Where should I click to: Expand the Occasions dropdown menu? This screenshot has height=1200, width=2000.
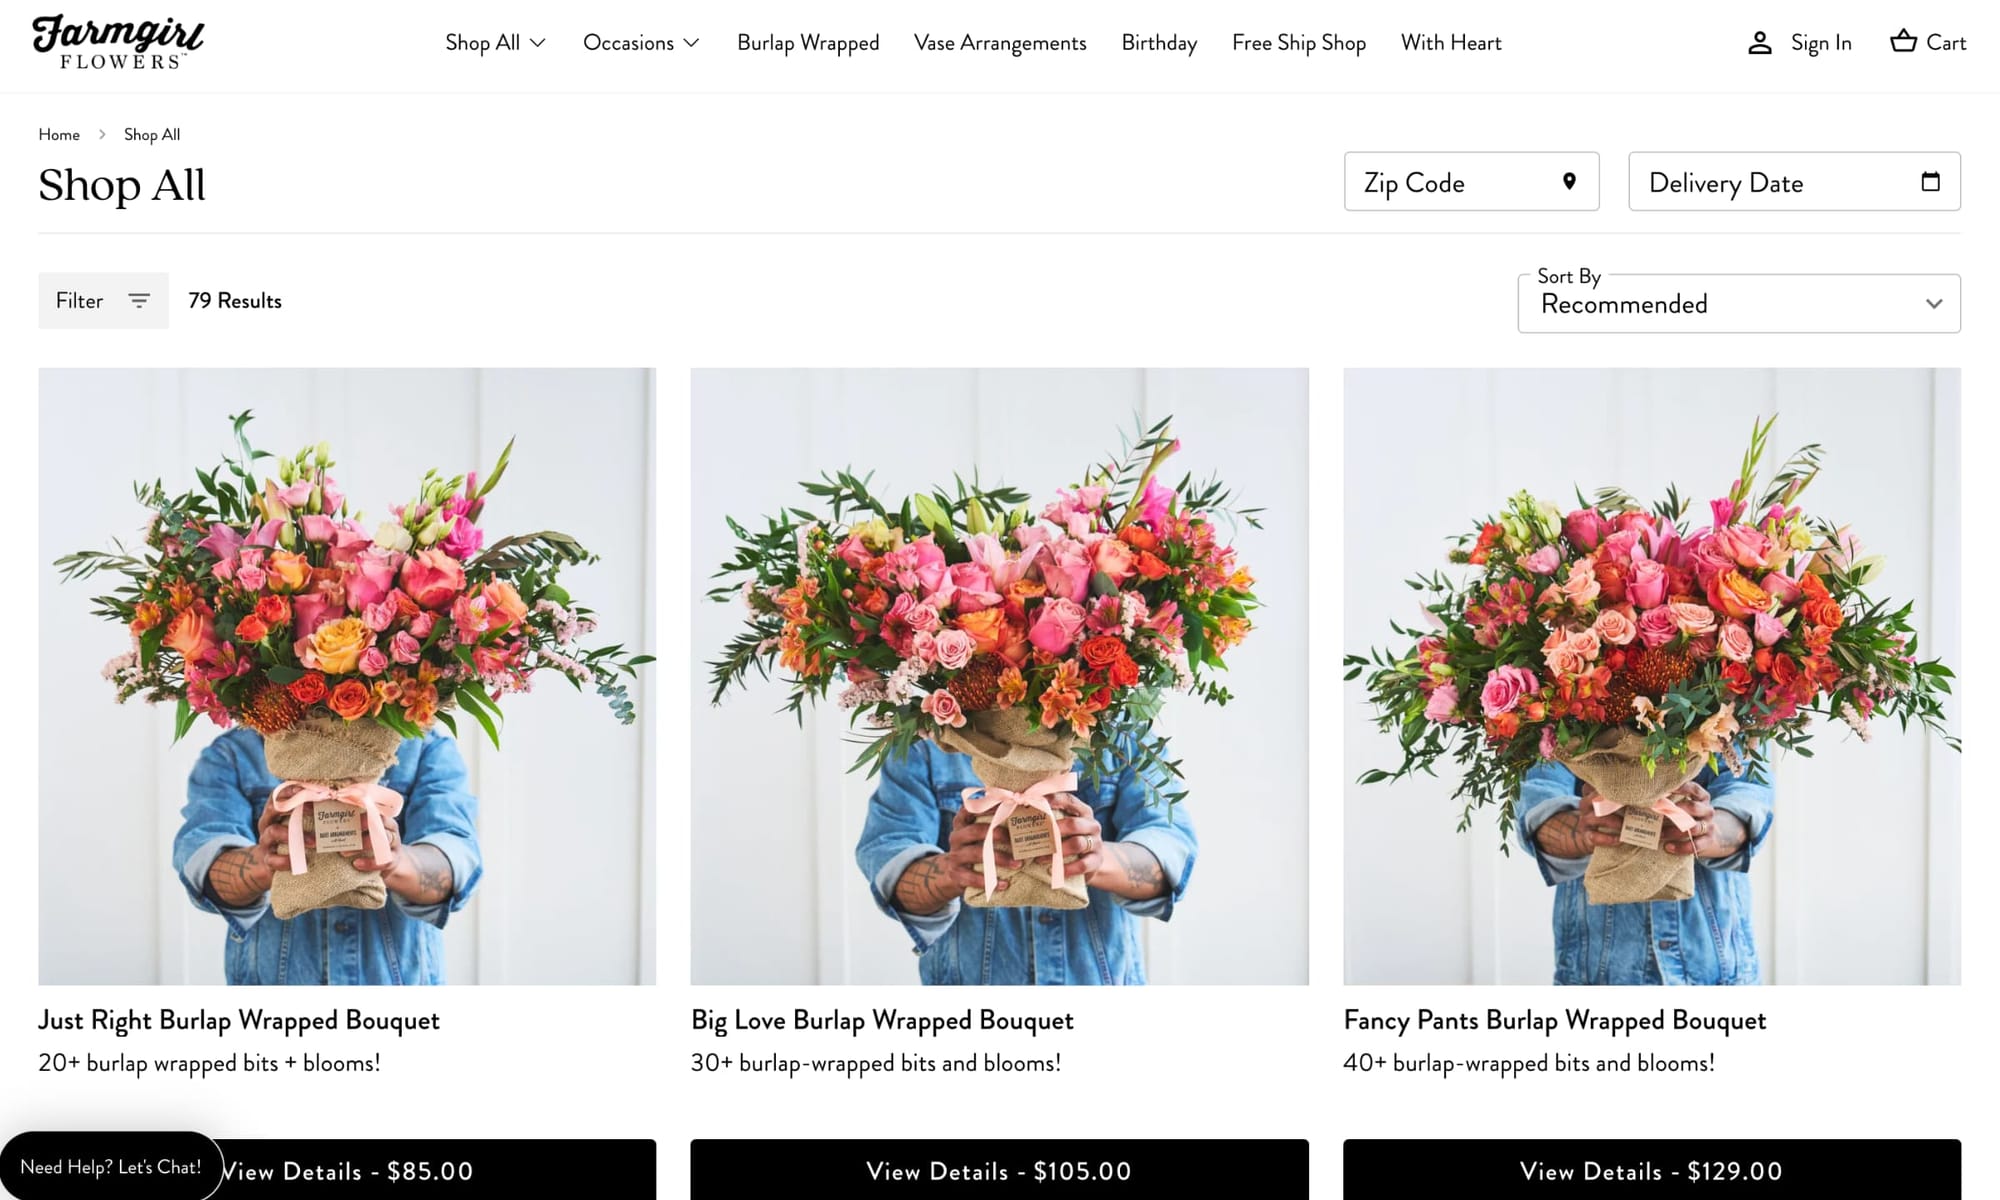(641, 43)
